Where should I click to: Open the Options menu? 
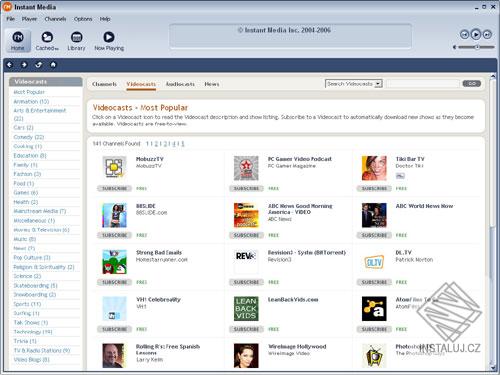coord(83,19)
